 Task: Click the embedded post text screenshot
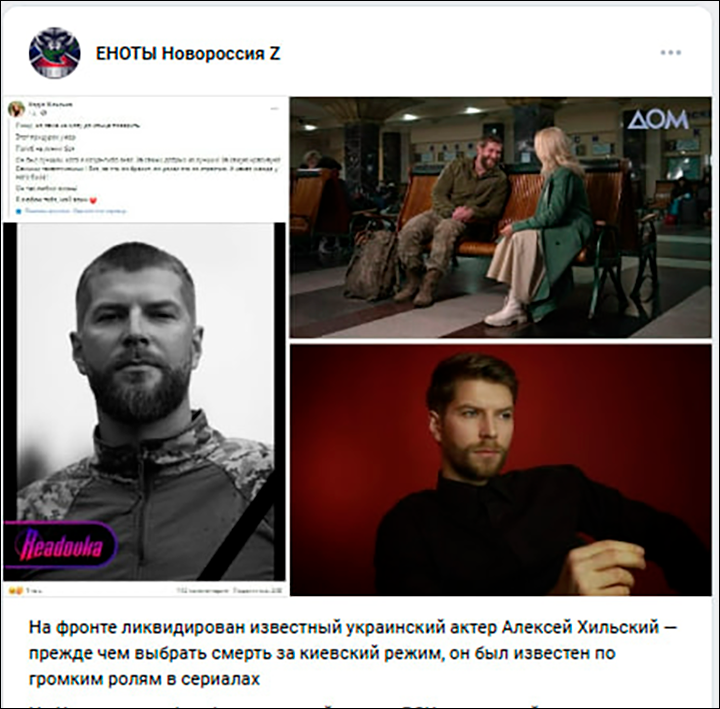point(146,158)
